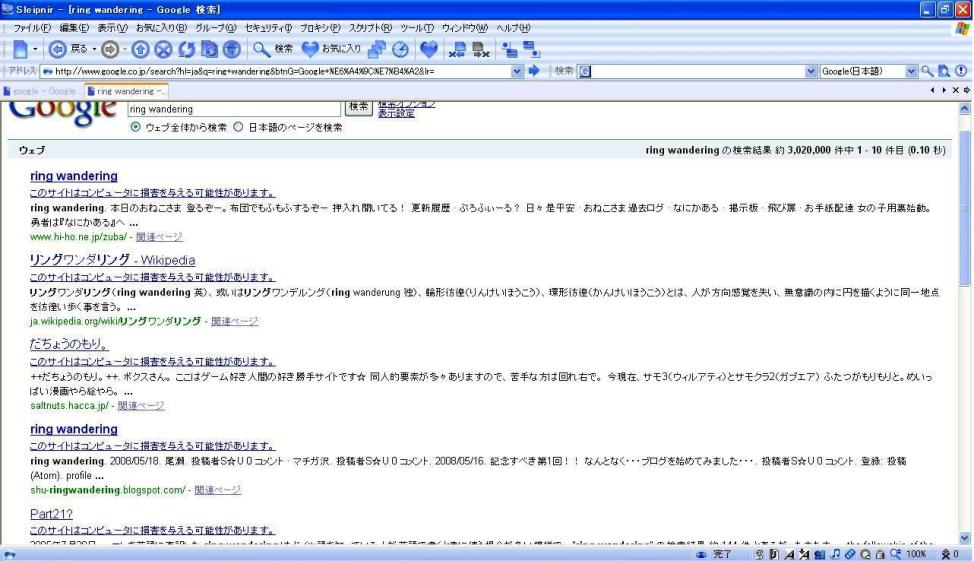Open 関連ページ link for saltnuts.hacca.jp

pyautogui.click(x=141, y=406)
